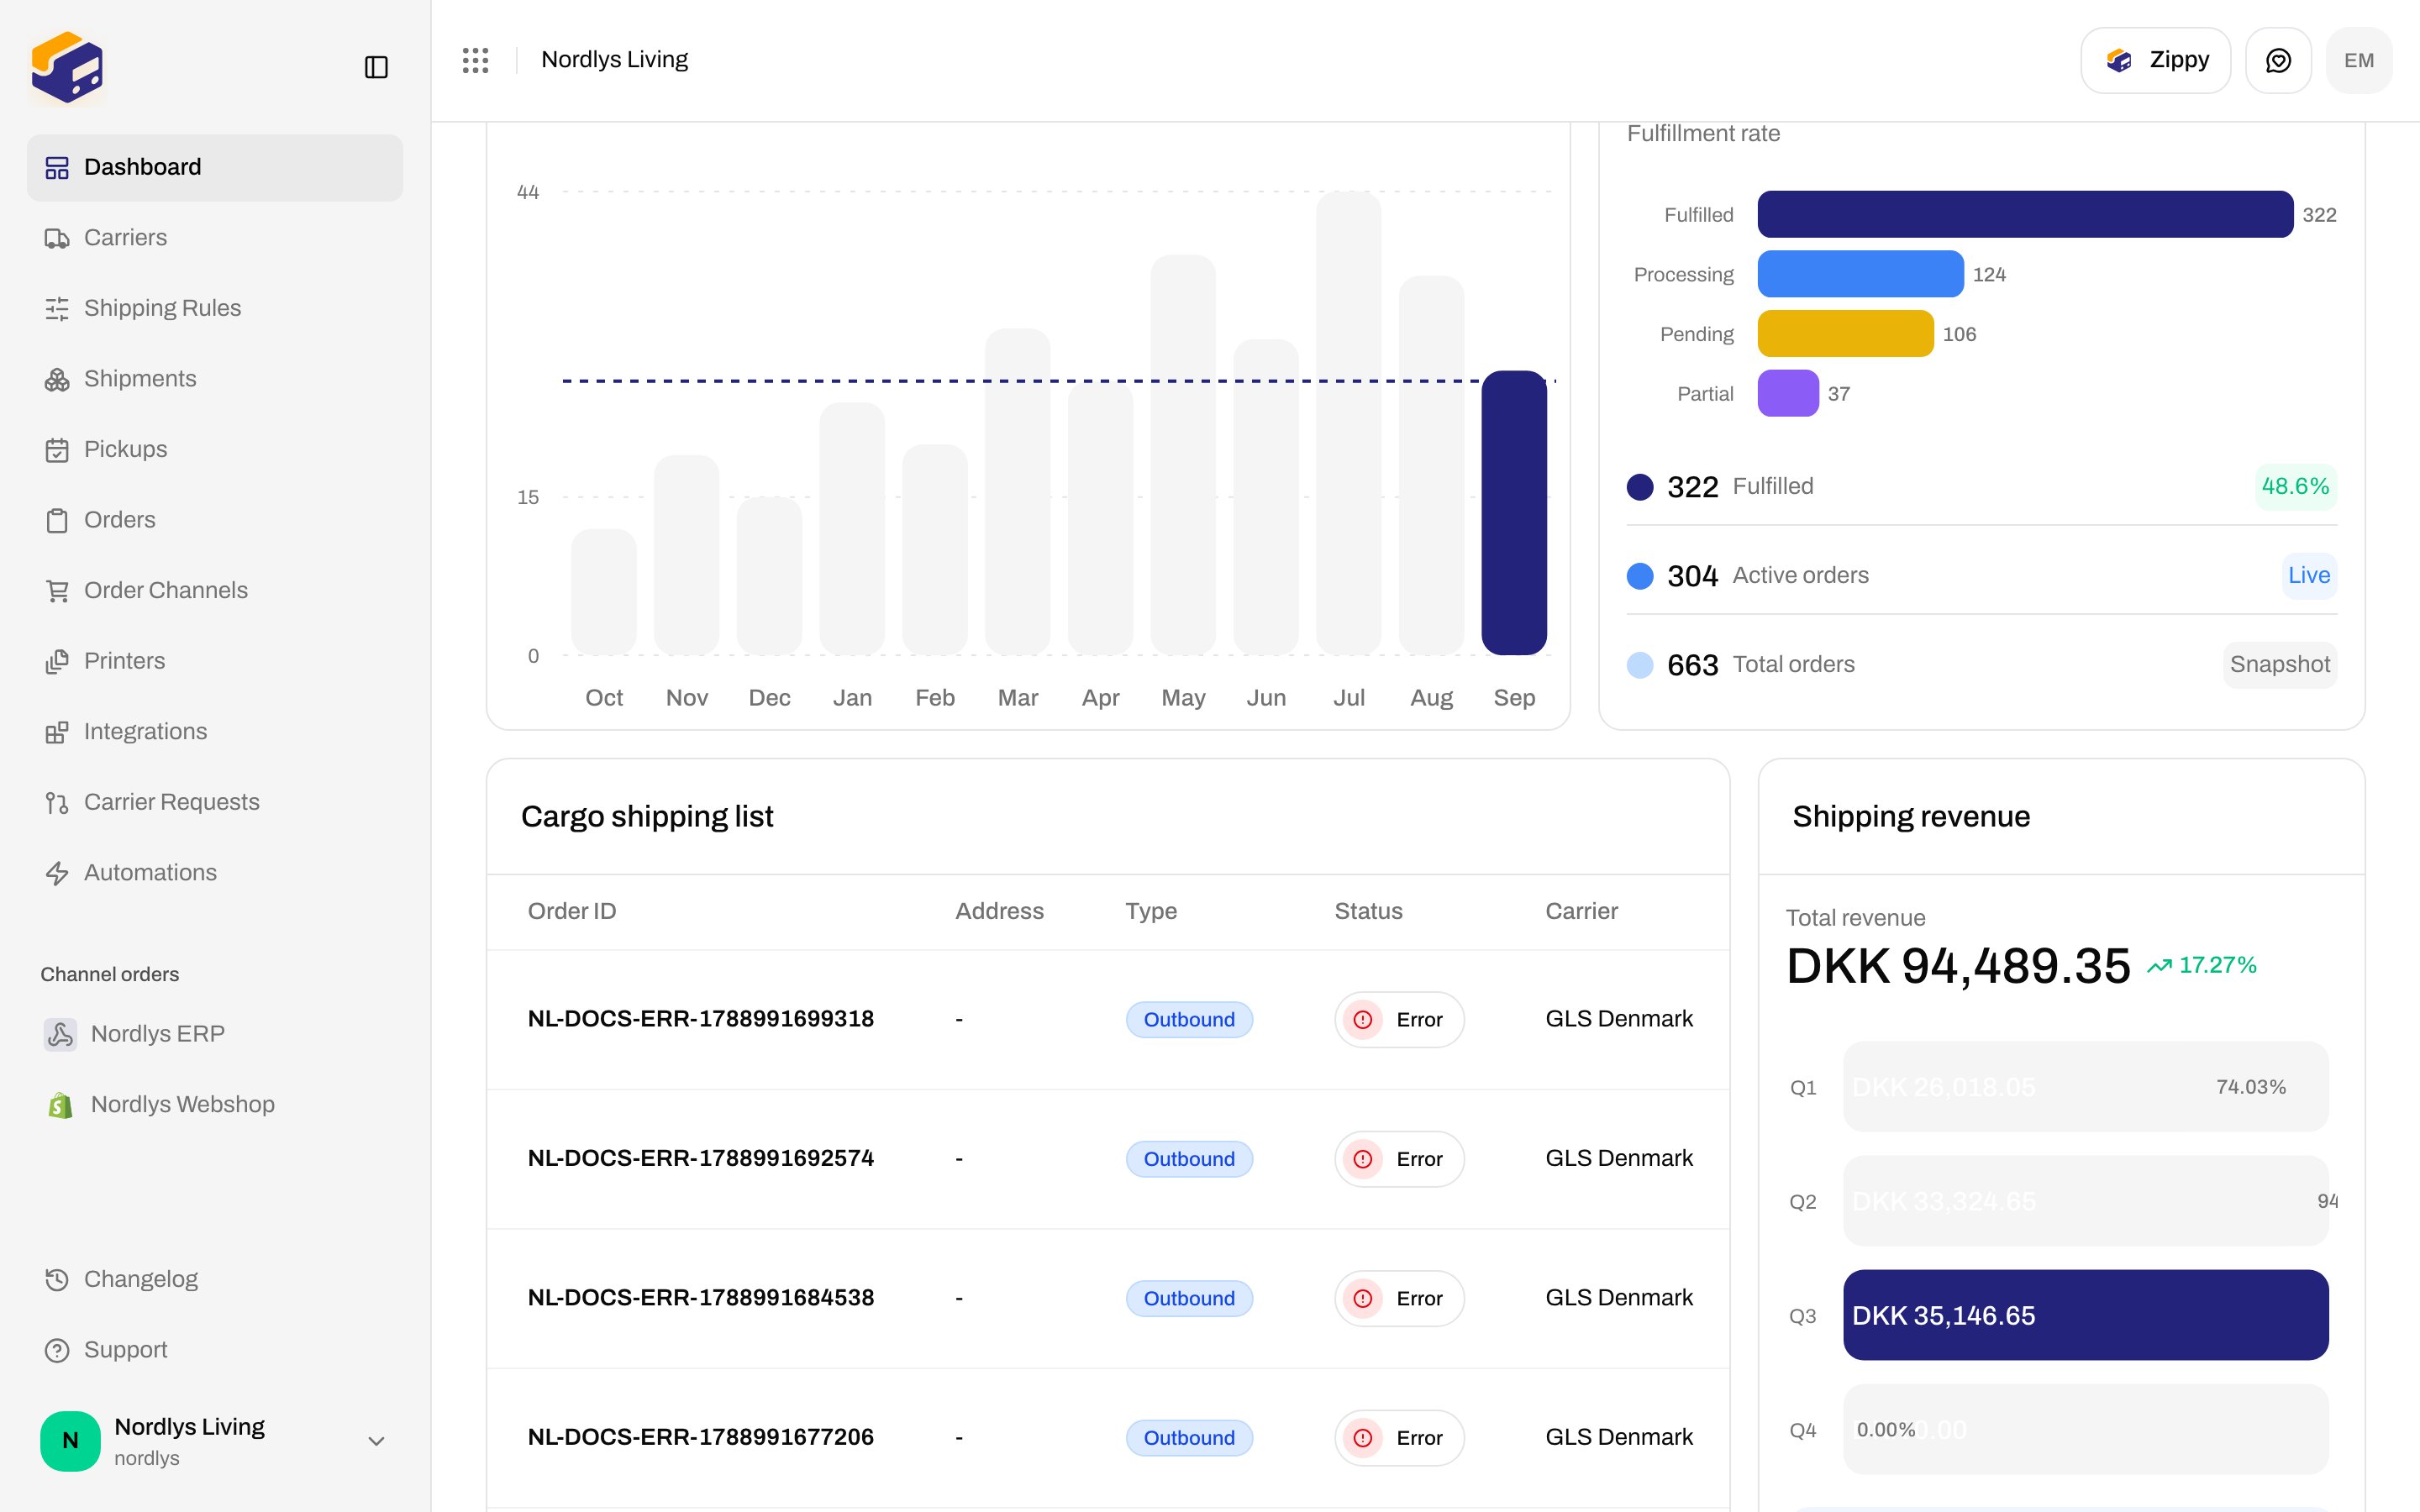The height and width of the screenshot is (1512, 2420).
Task: Open order NL-DOCS-ERR-1788991692574
Action: pos(701,1158)
